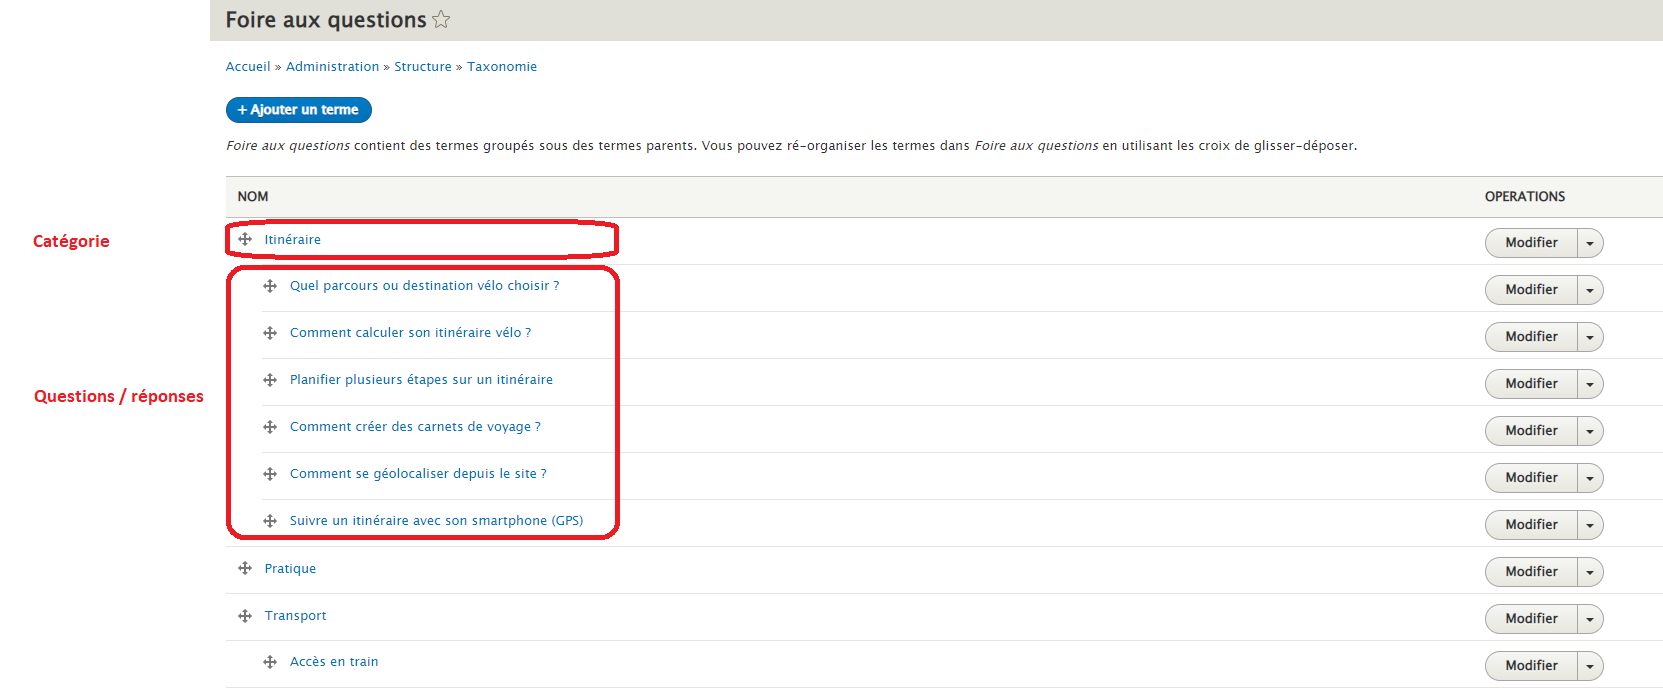Go to Administration in breadcrumb

point(332,67)
